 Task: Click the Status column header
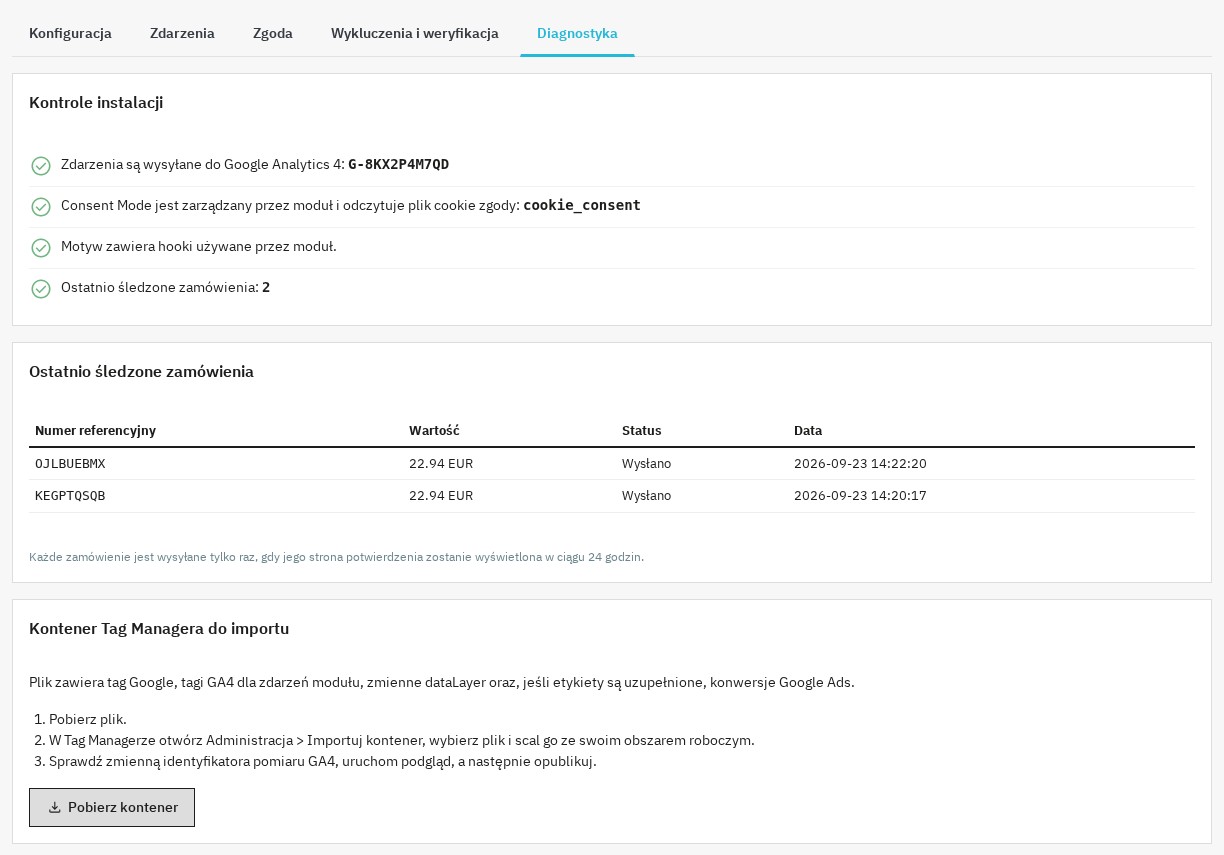click(642, 431)
